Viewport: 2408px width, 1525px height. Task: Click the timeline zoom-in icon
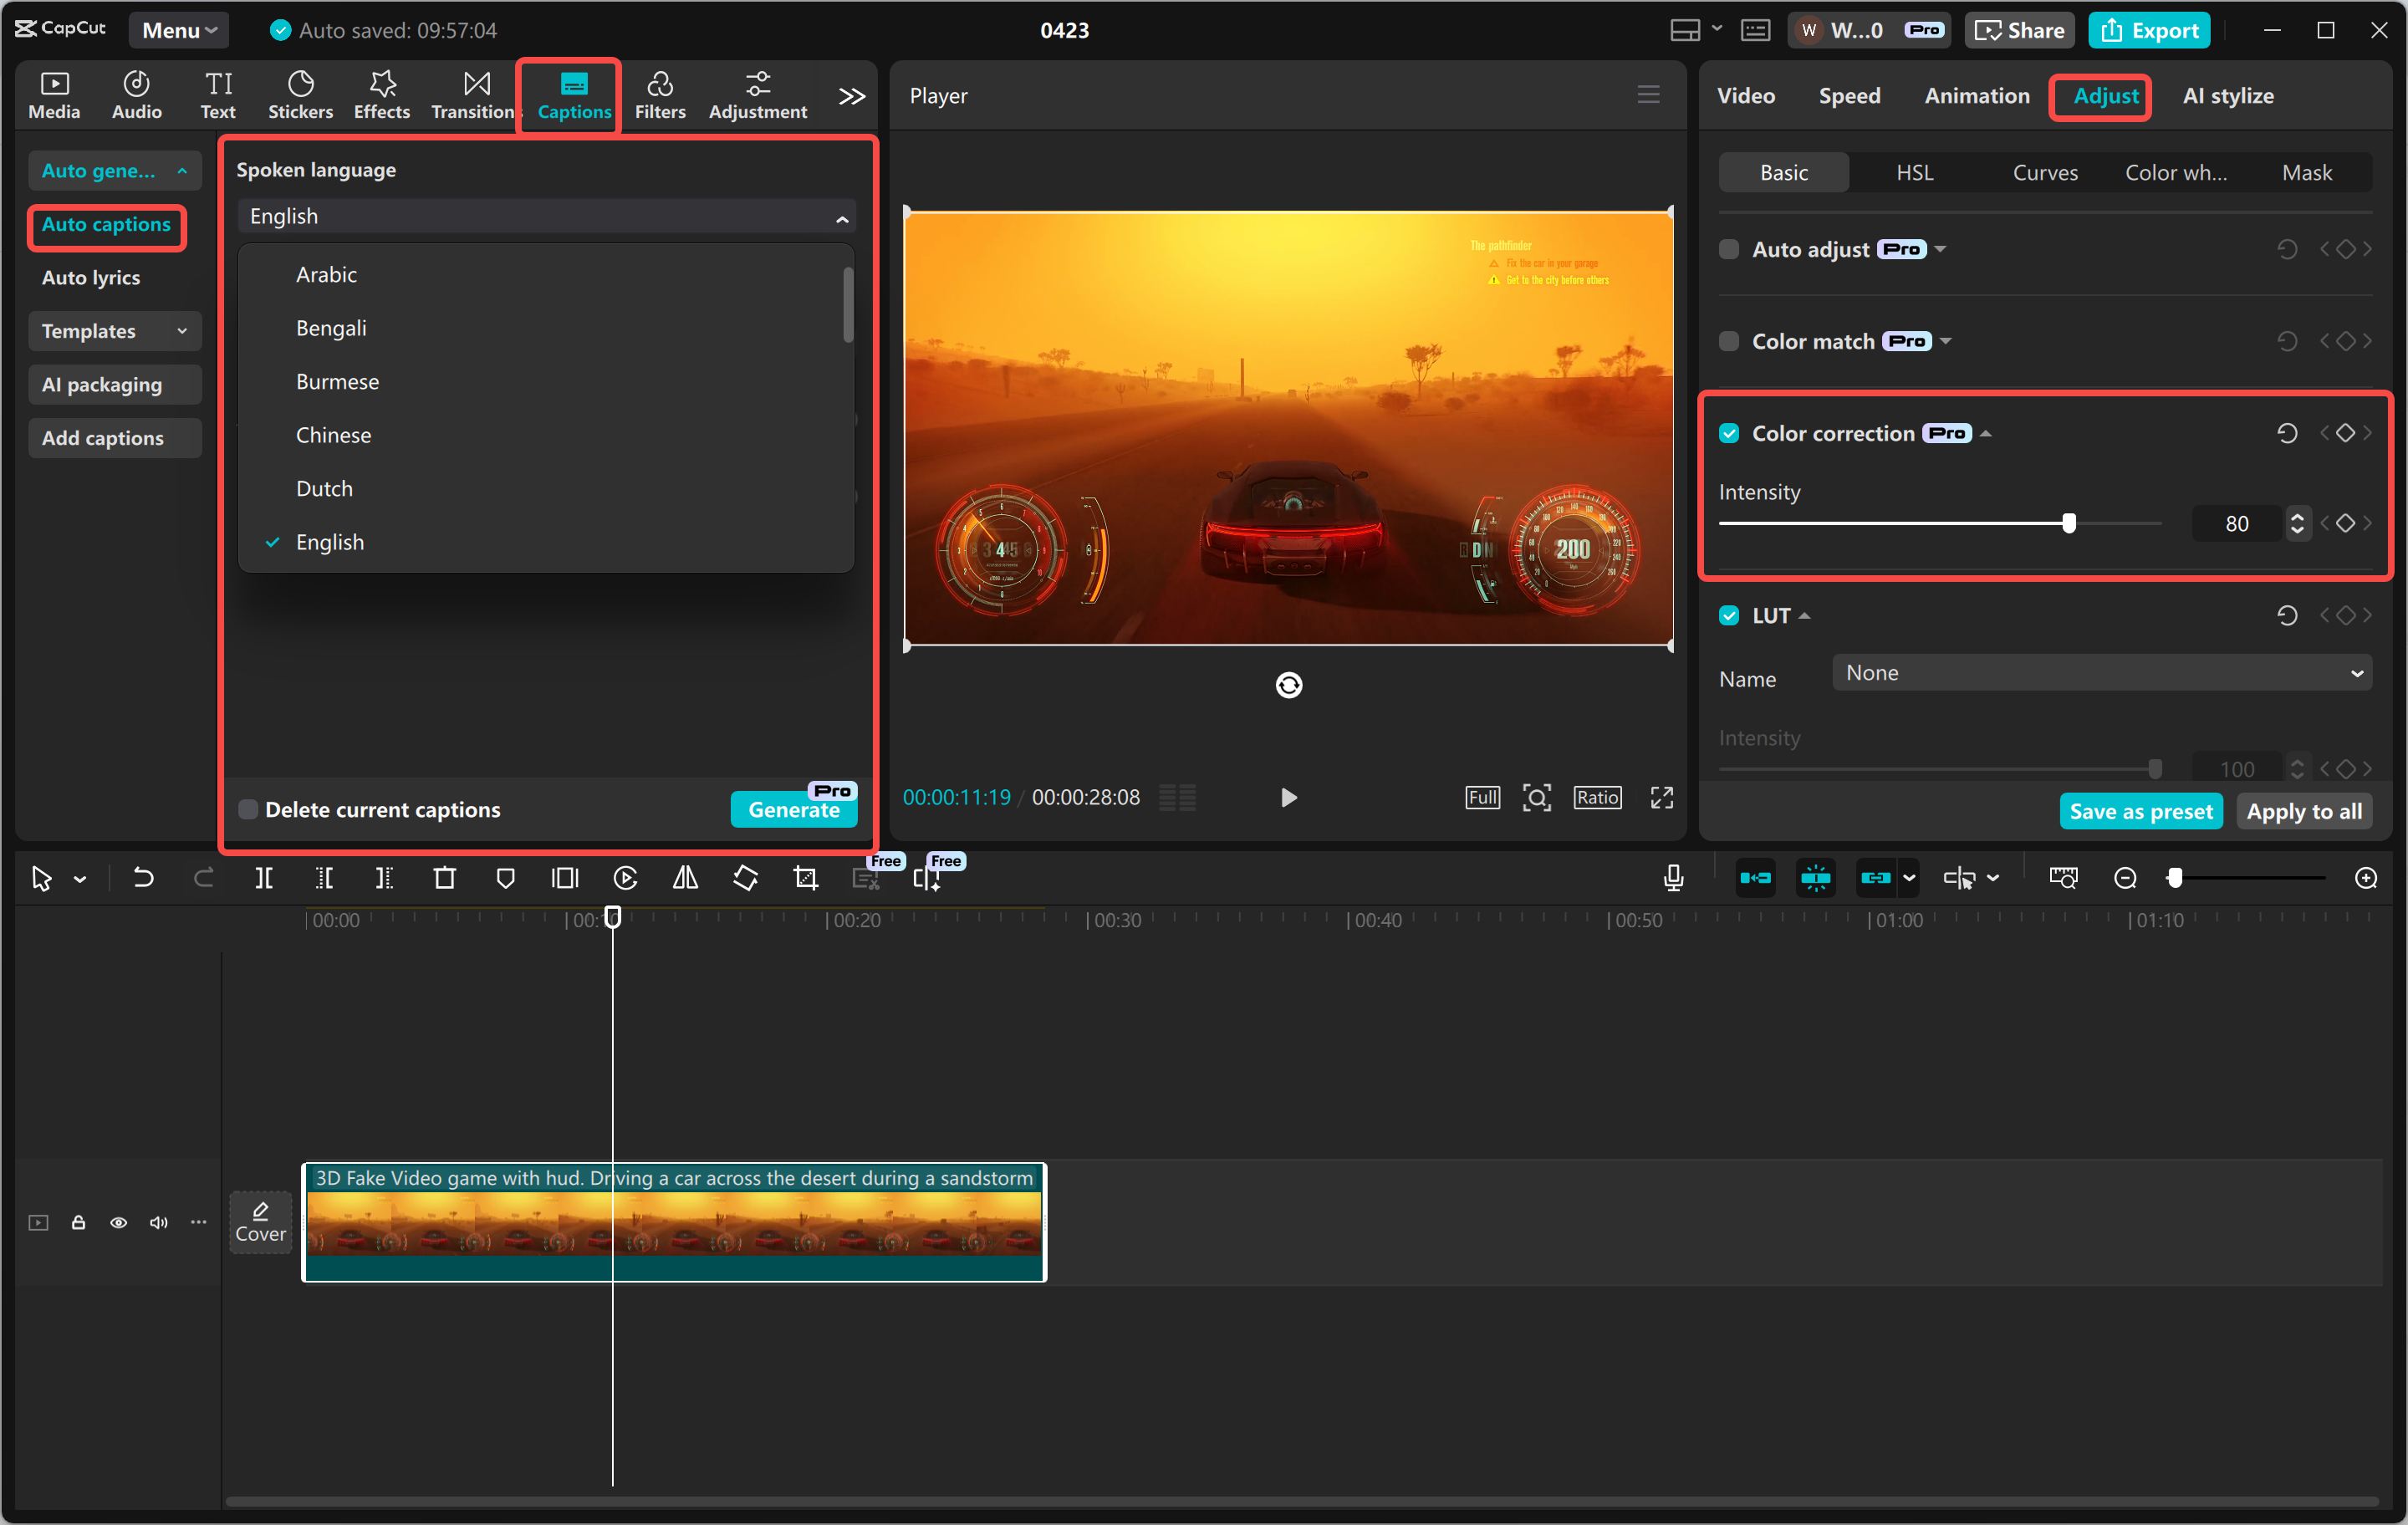[x=2366, y=878]
